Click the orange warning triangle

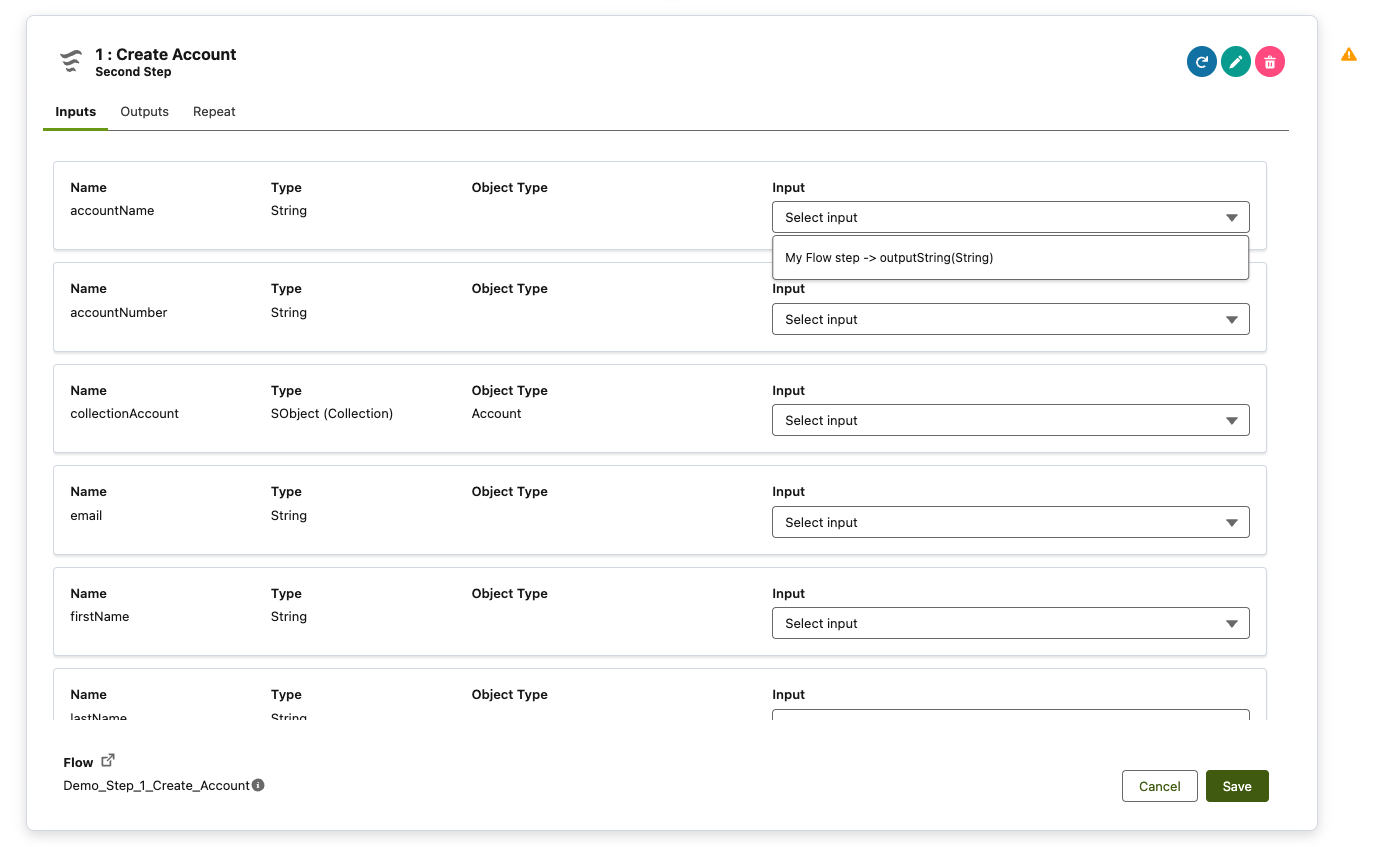(x=1348, y=54)
